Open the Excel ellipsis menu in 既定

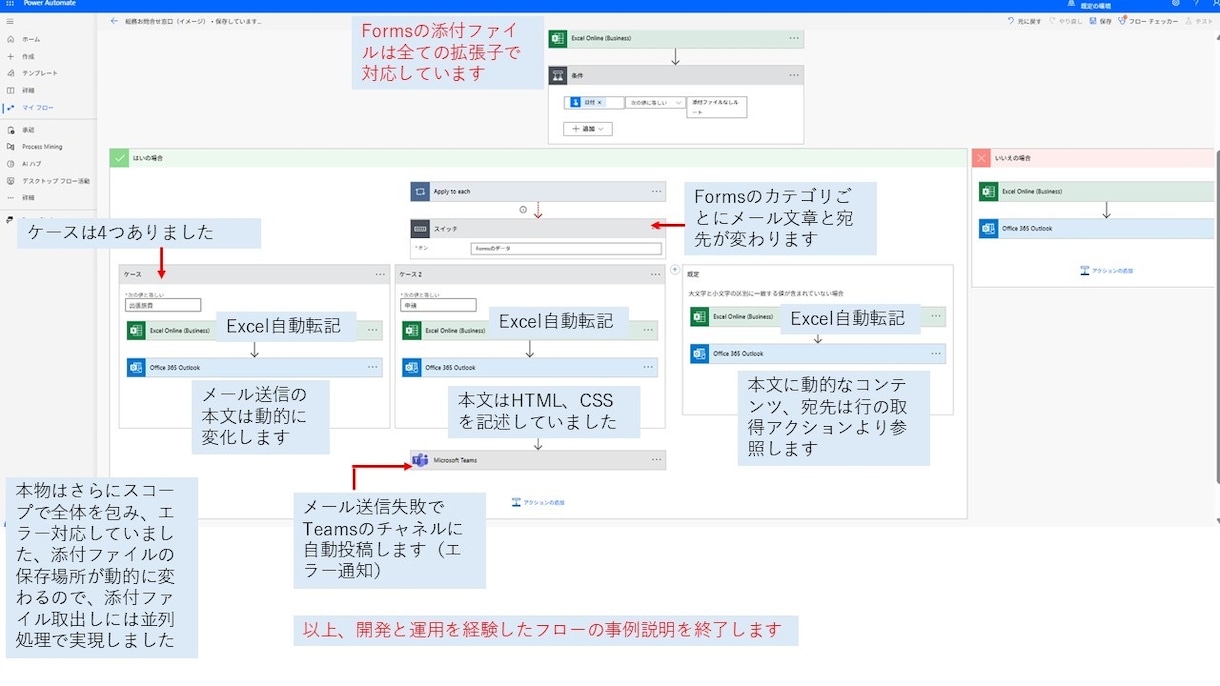[936, 316]
